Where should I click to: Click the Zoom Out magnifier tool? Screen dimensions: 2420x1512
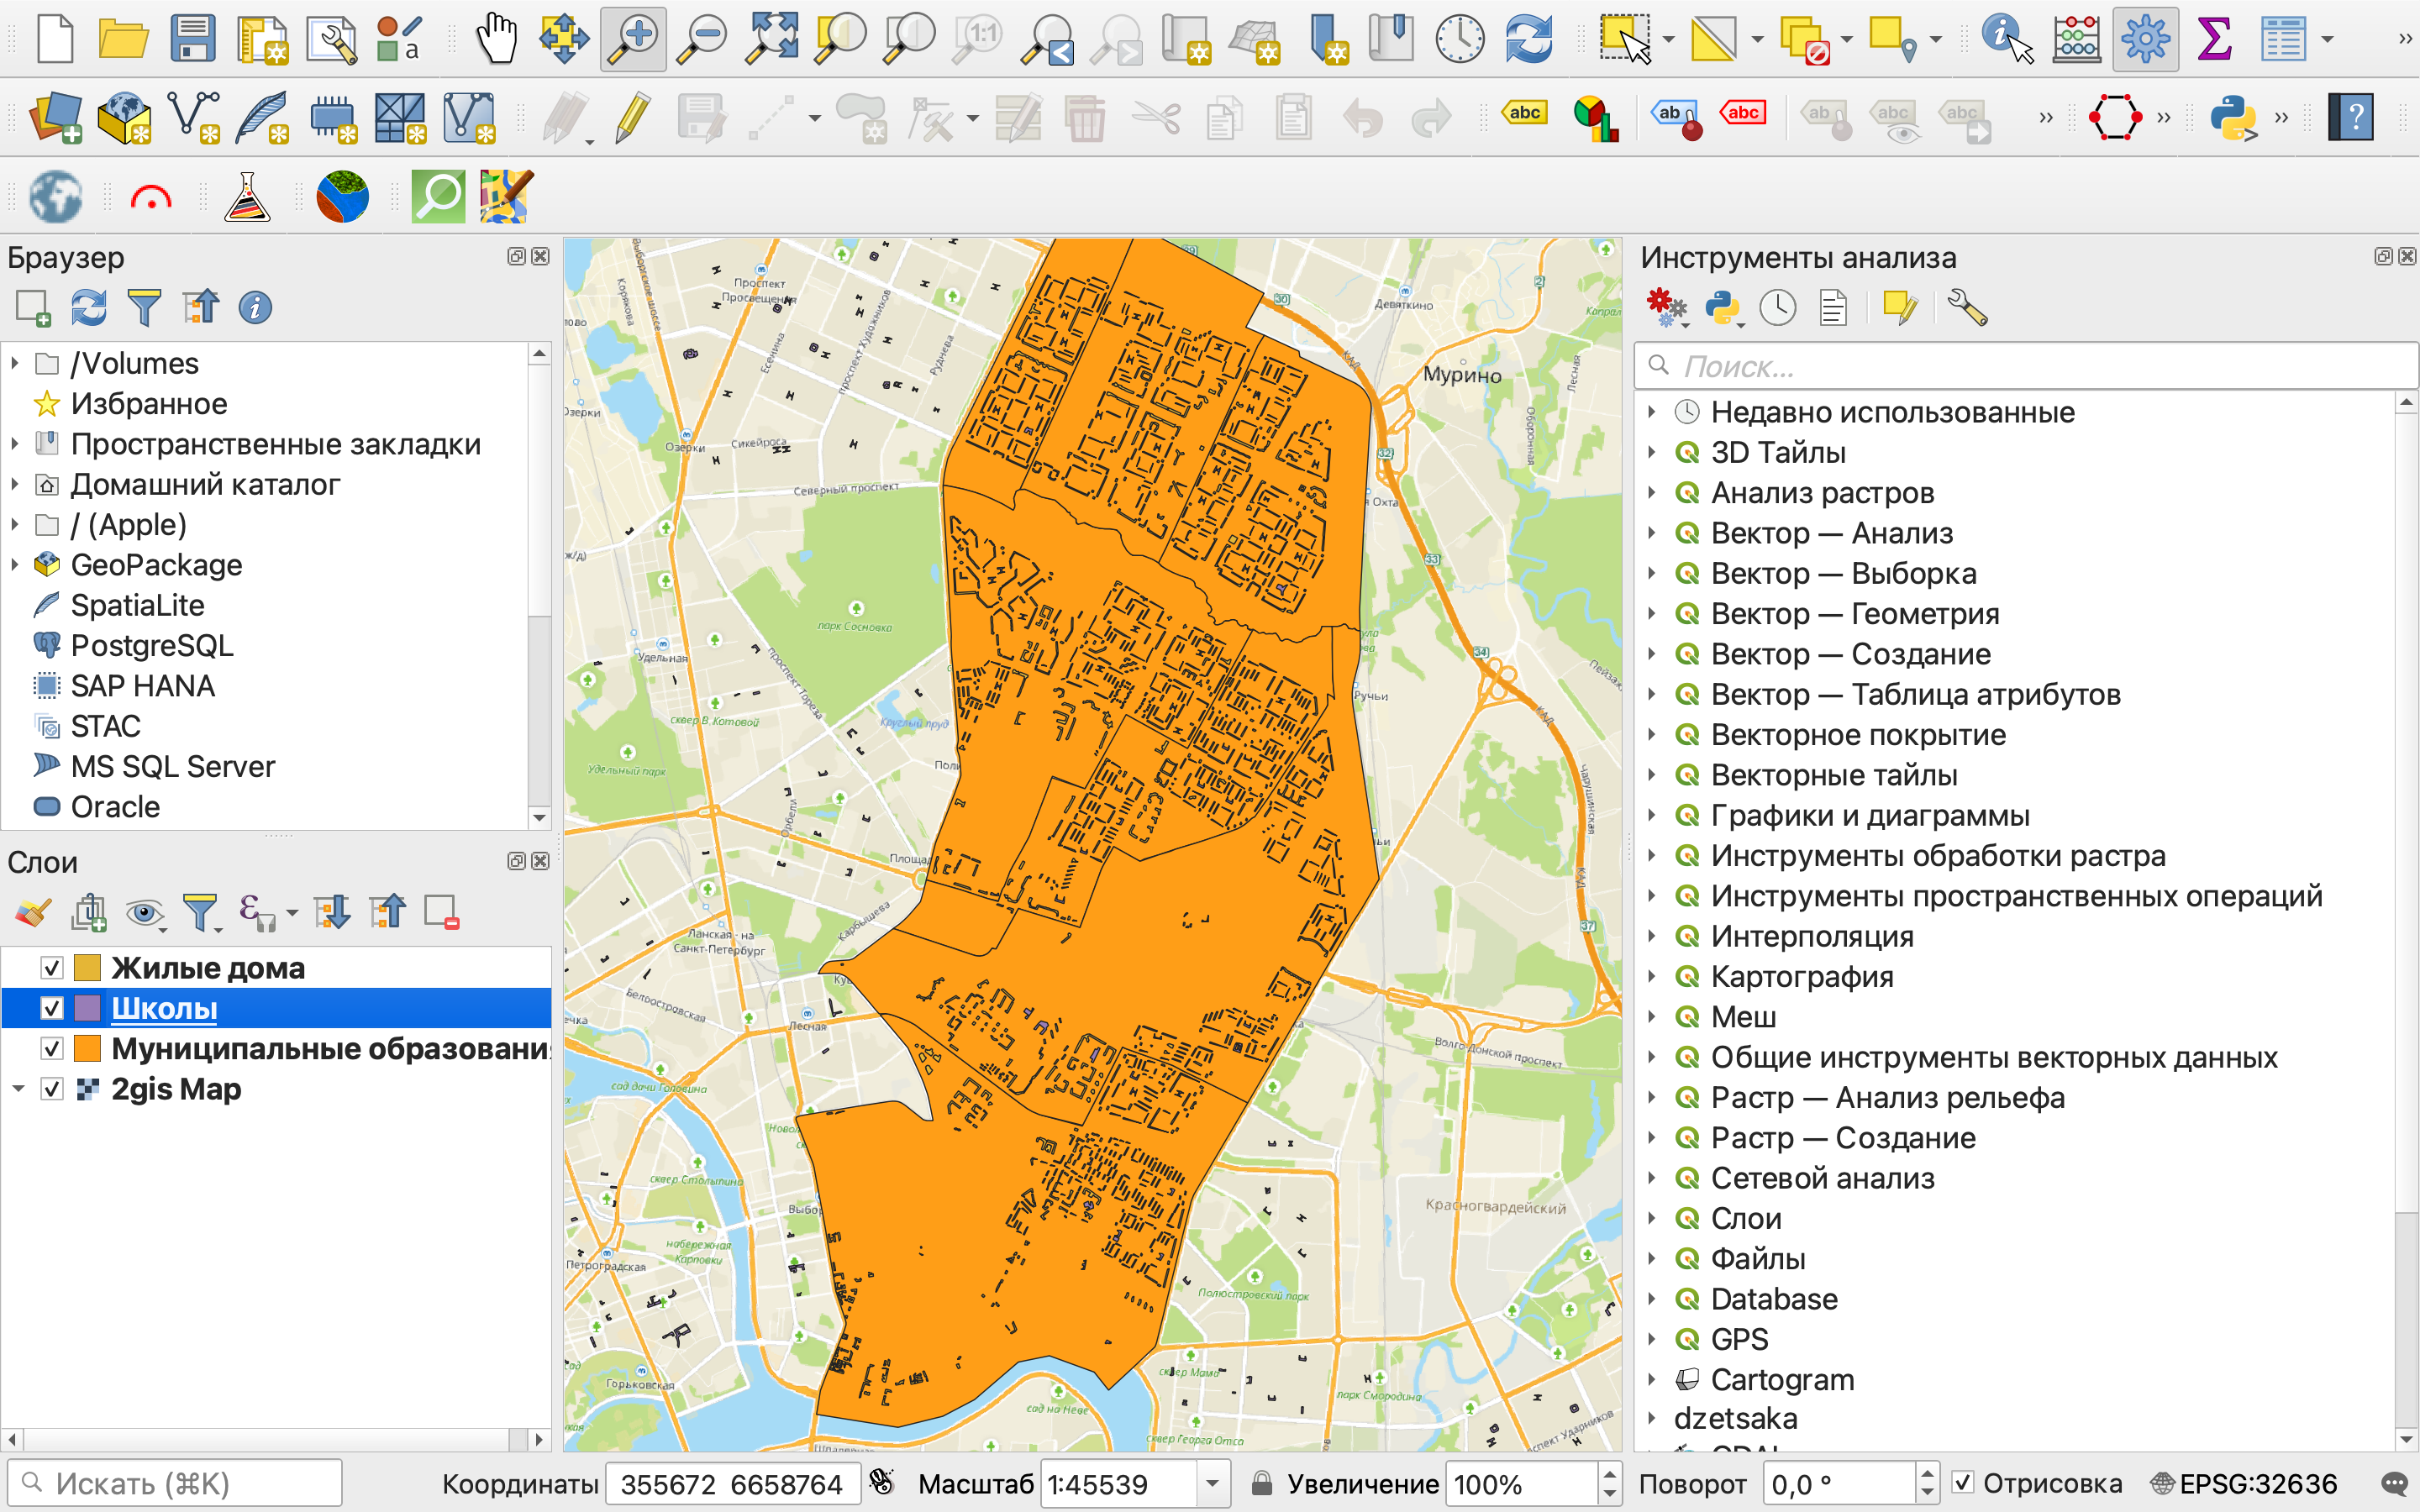click(702, 39)
